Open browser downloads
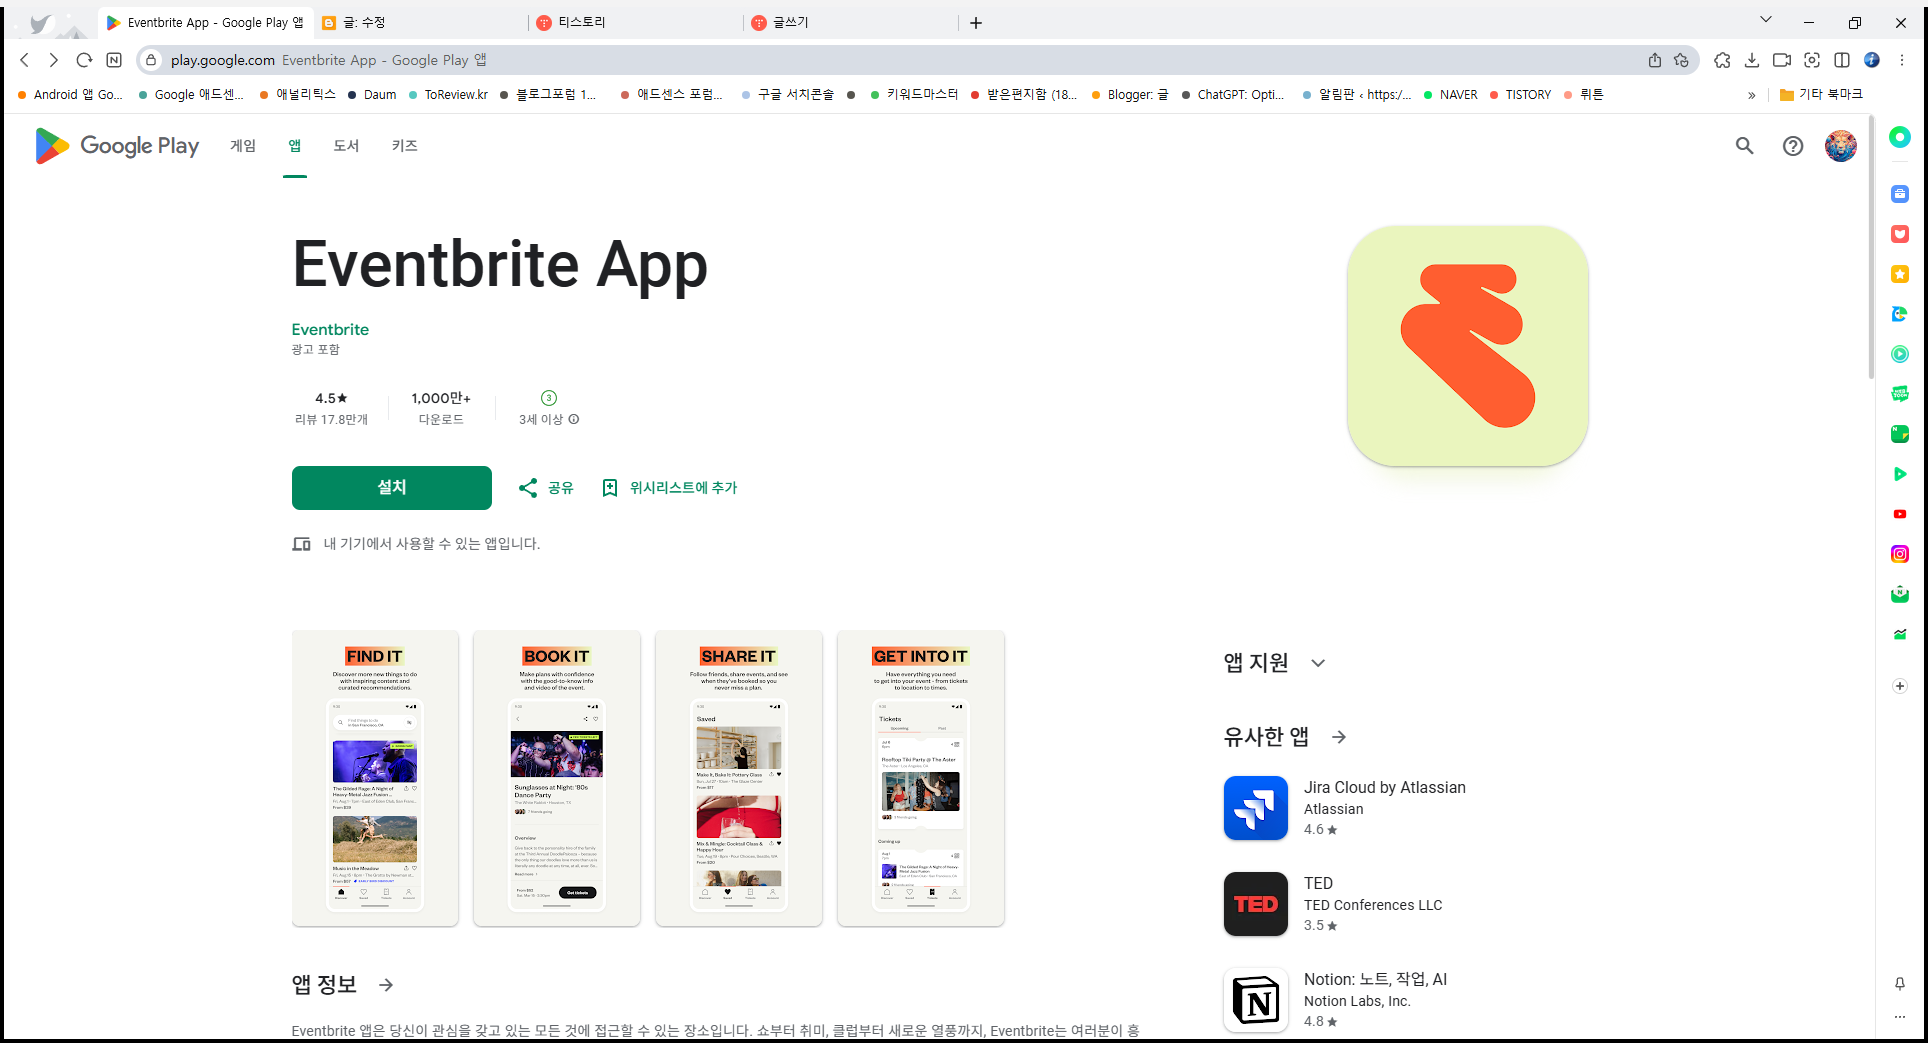 [x=1752, y=60]
